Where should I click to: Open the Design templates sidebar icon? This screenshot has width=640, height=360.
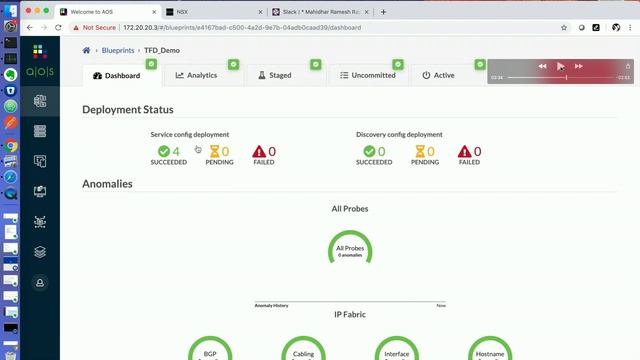point(40,161)
